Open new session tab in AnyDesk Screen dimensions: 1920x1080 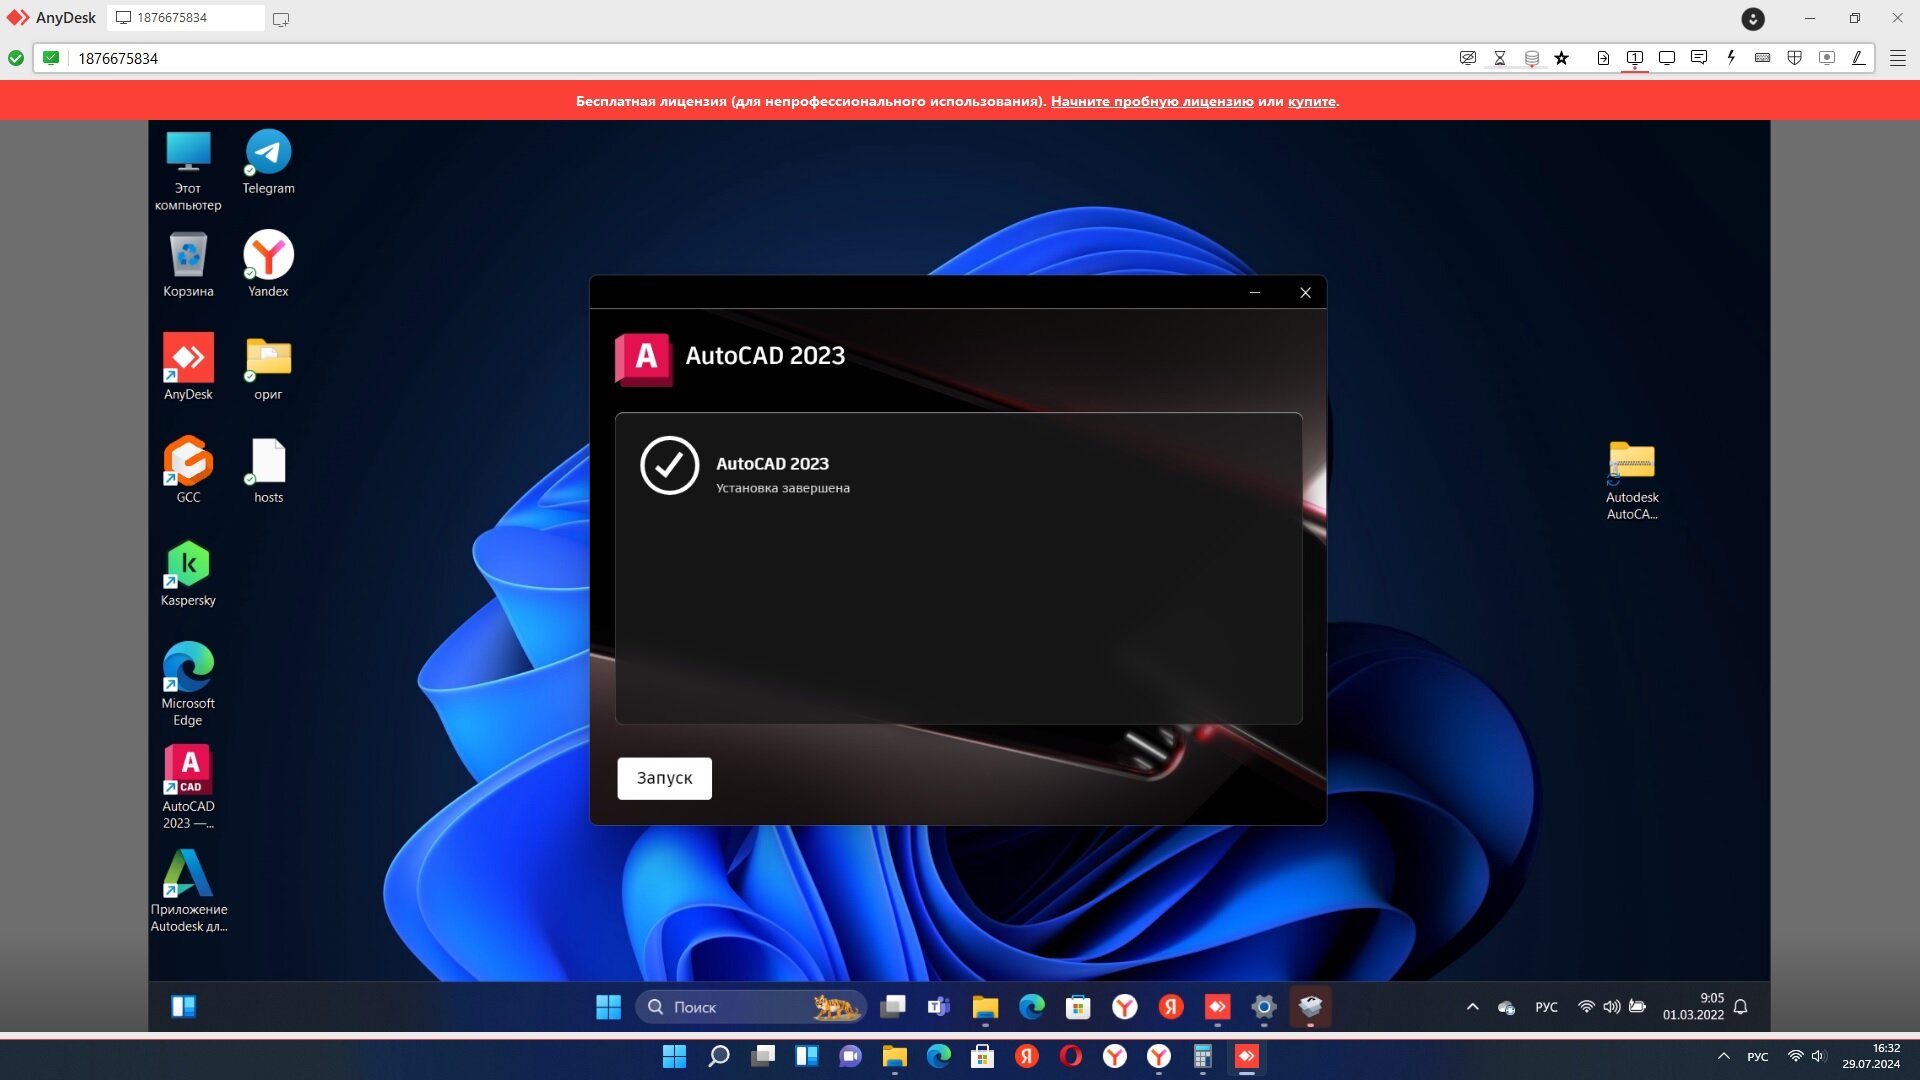point(281,19)
